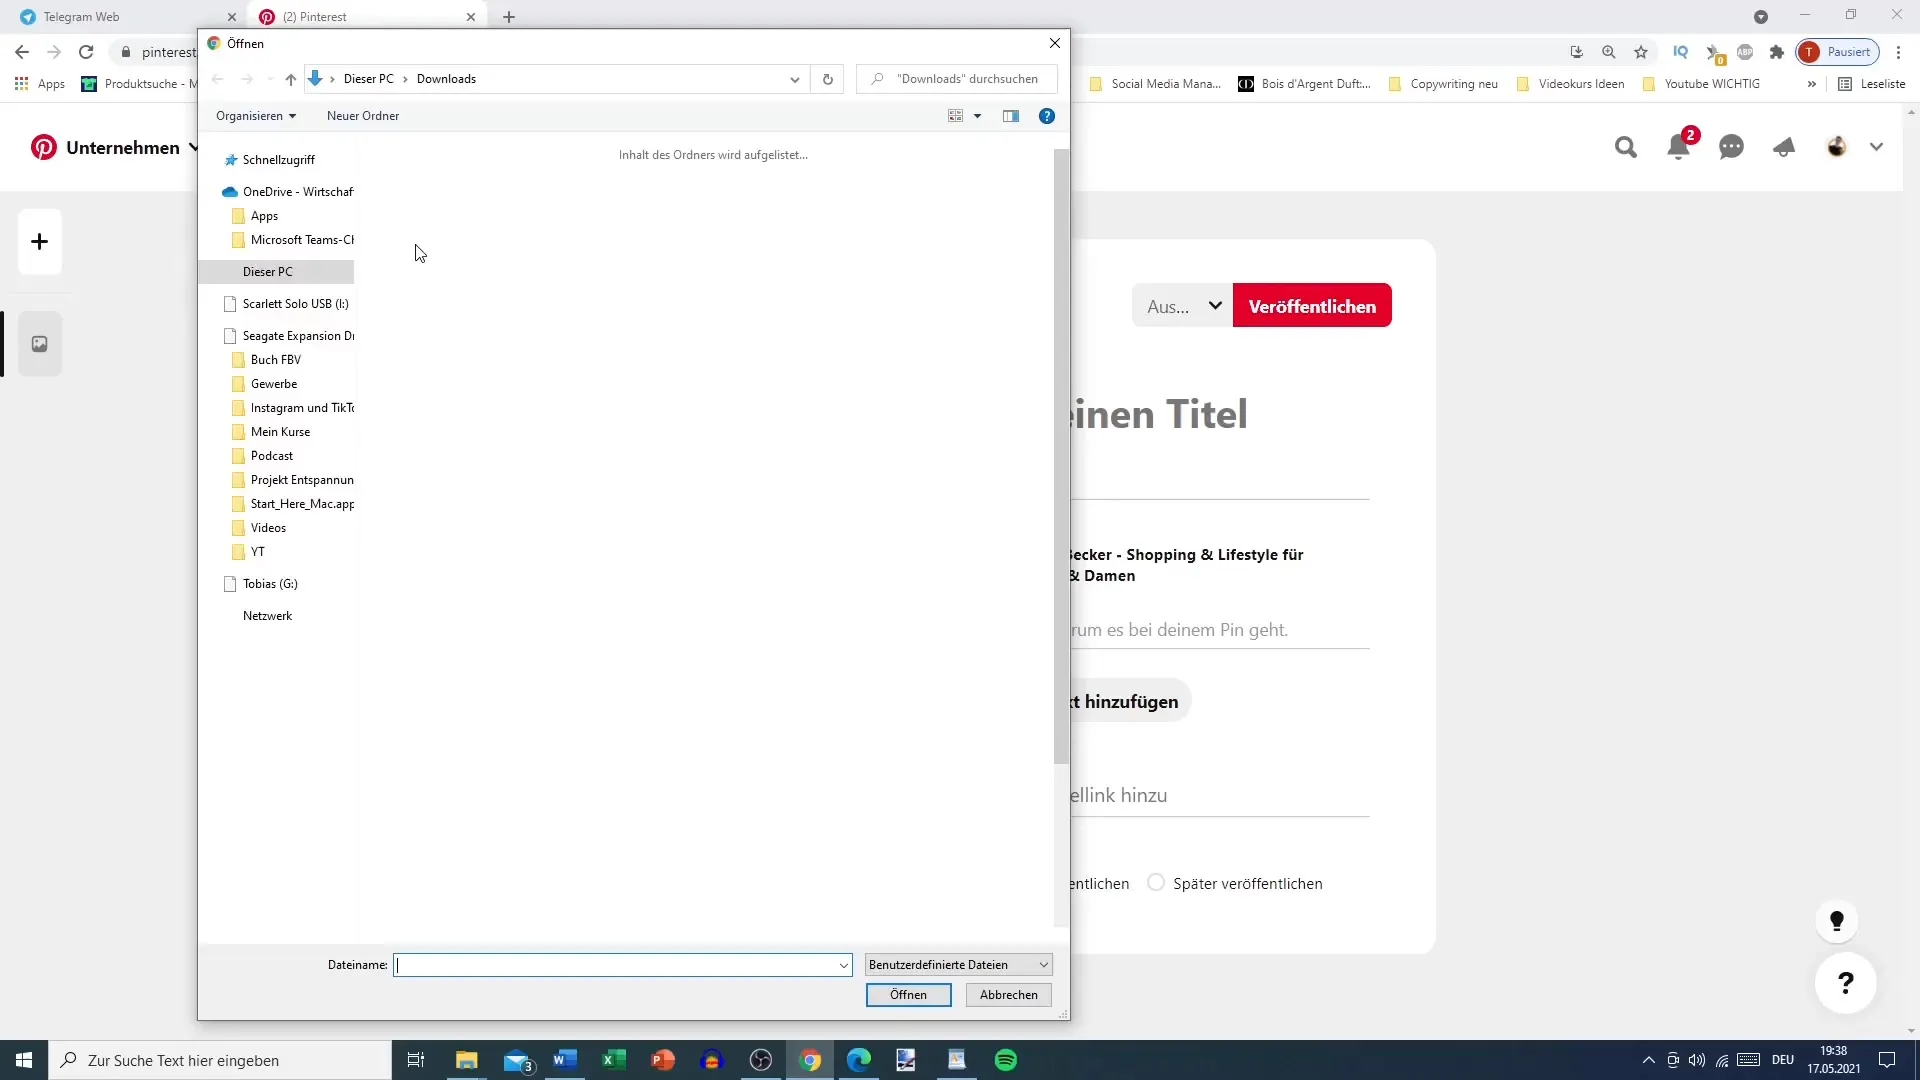1920x1080 pixels.
Task: Open the Dateiname dropdown arrow
Action: pyautogui.click(x=844, y=965)
